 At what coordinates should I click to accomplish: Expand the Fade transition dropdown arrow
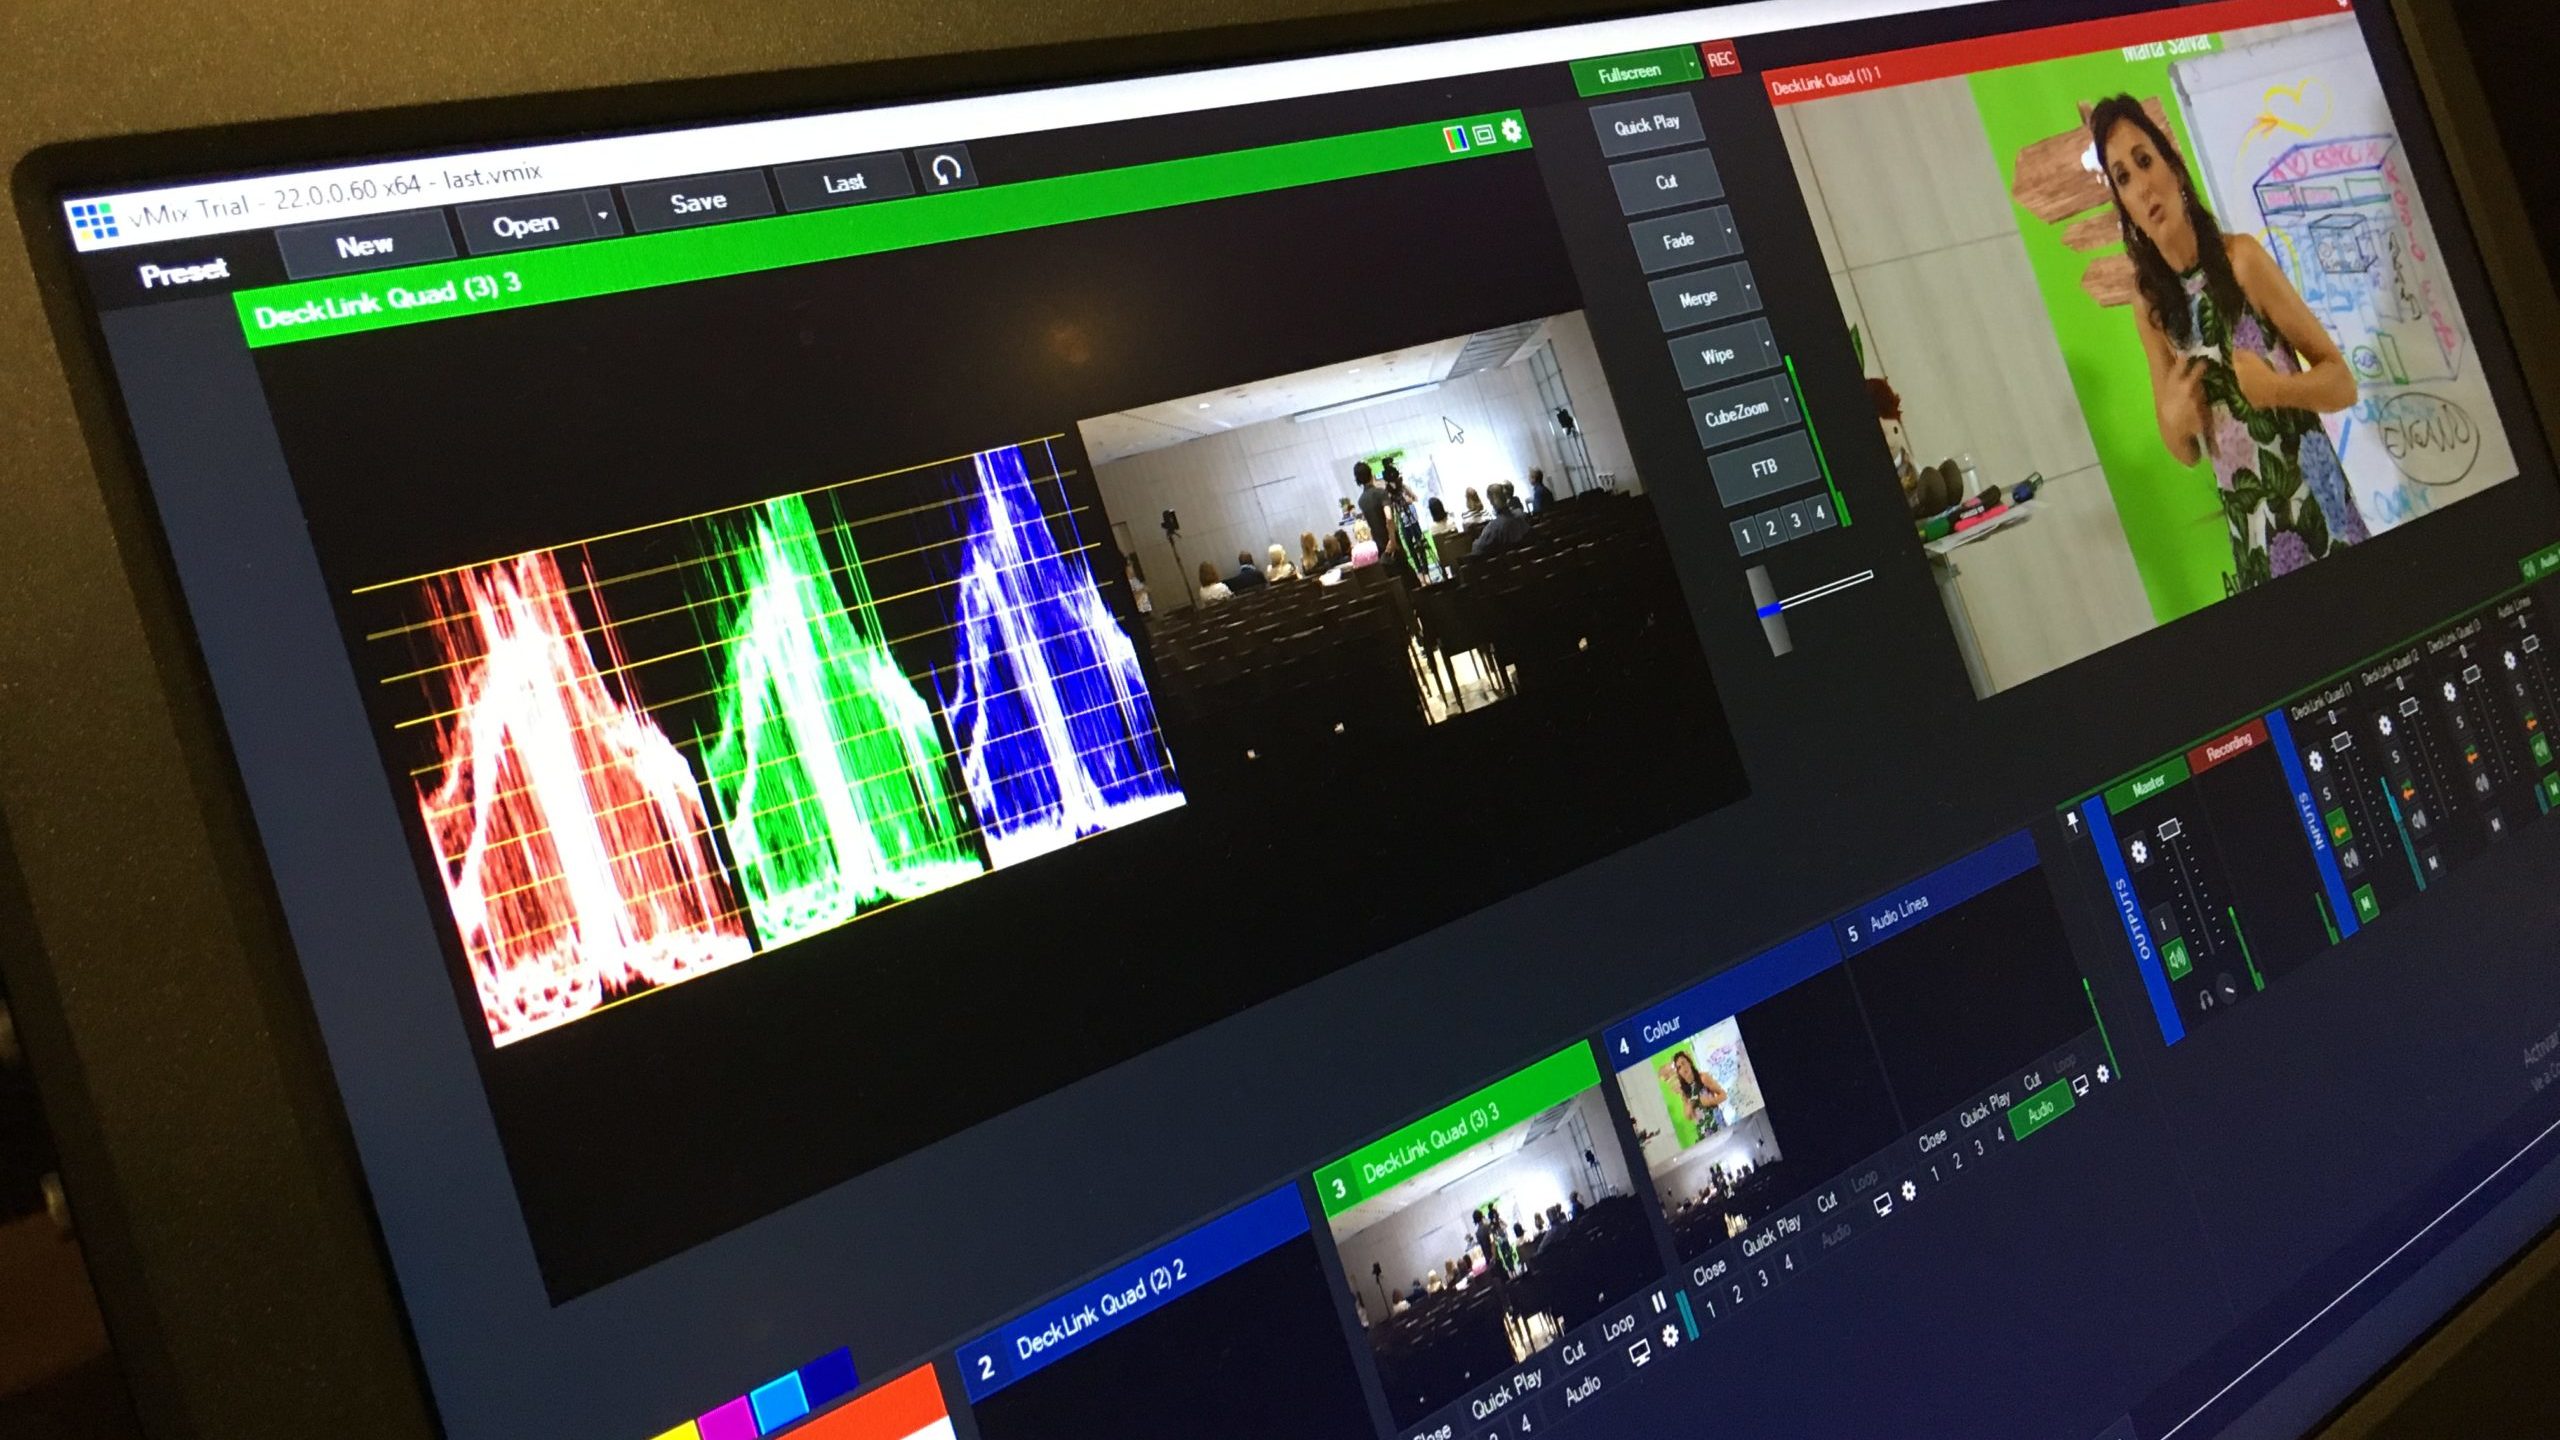click(1729, 233)
